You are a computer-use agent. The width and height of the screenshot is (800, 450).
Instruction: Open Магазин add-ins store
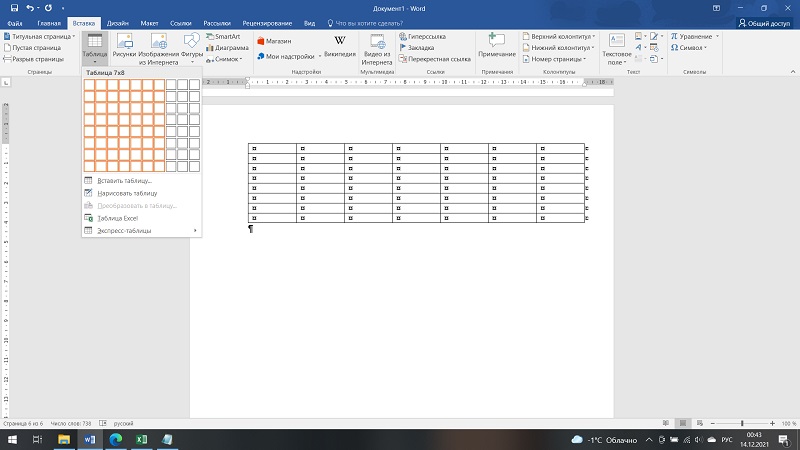274,41
